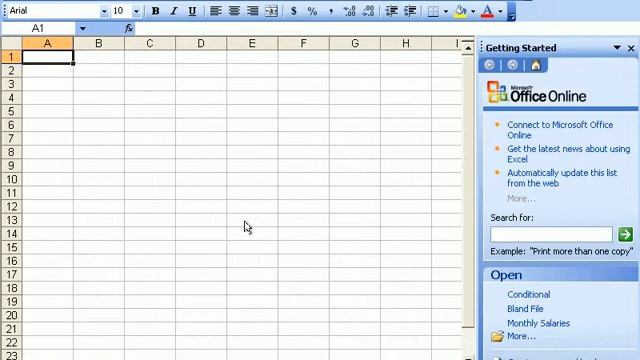Open the Monthly Salaries recent file

pos(538,323)
